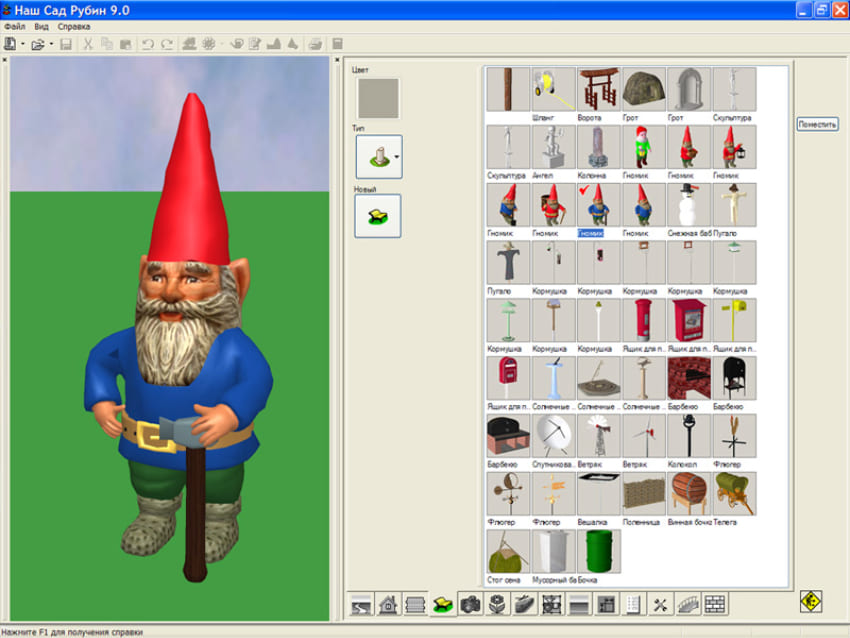The height and width of the screenshot is (638, 850).
Task: Click the Copy icon in toolbar
Action: click(107, 44)
